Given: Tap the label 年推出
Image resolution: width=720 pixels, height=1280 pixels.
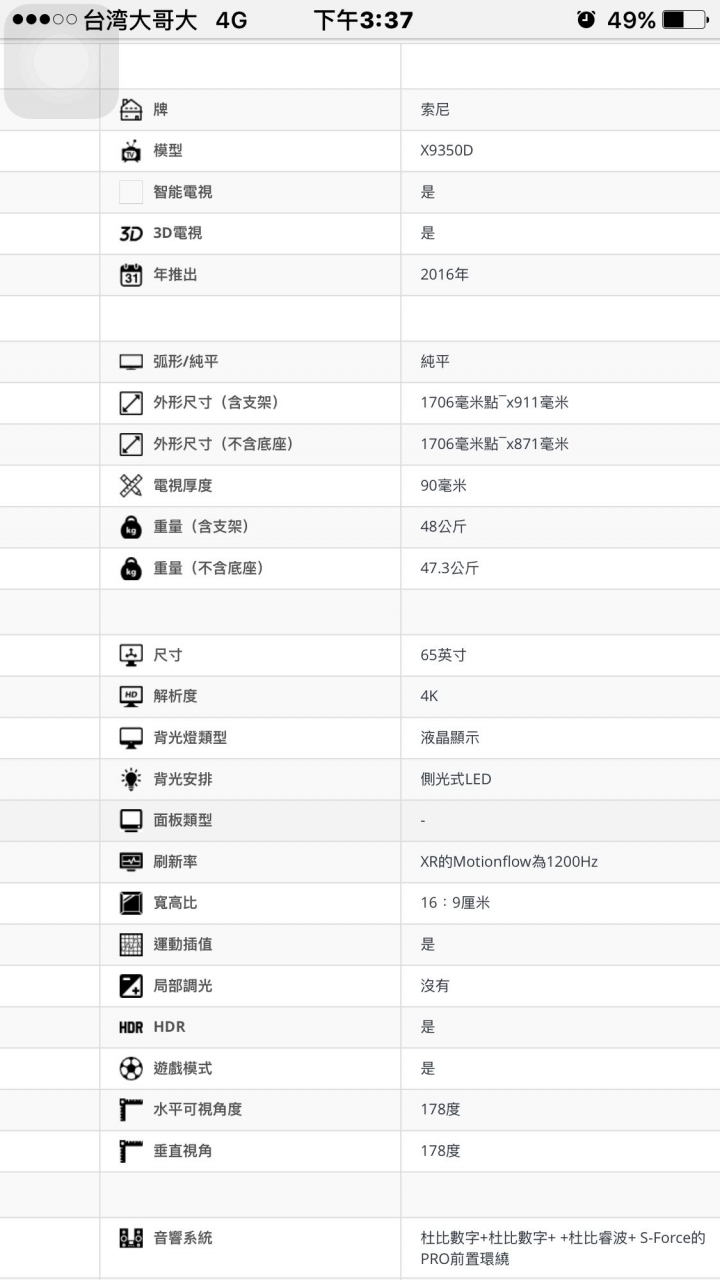Looking at the screenshot, I should [175, 274].
